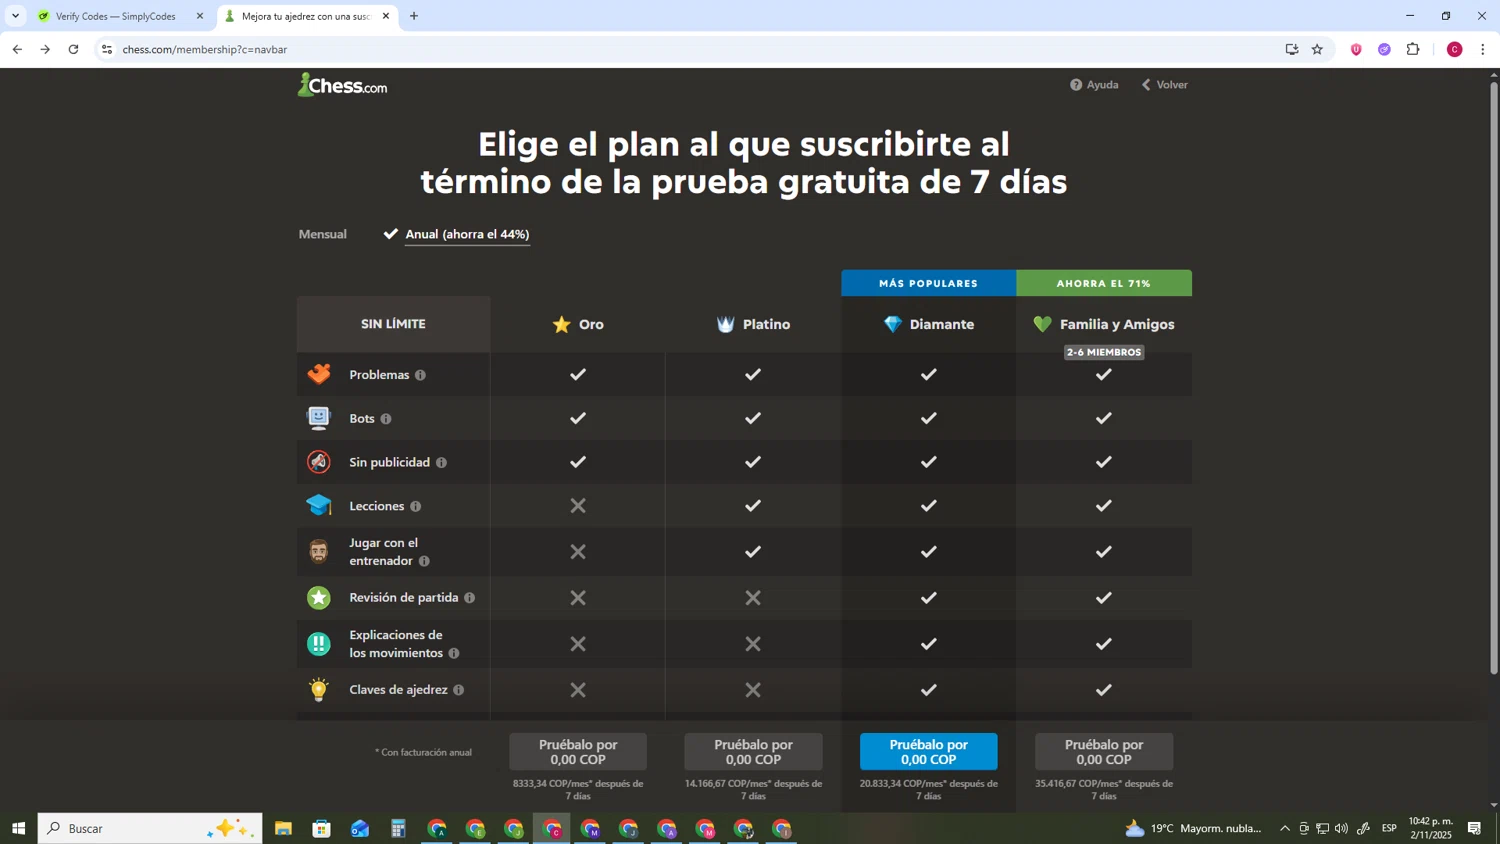This screenshot has height=844, width=1500.
Task: Open the tab search dropdown
Action: [x=15, y=16]
